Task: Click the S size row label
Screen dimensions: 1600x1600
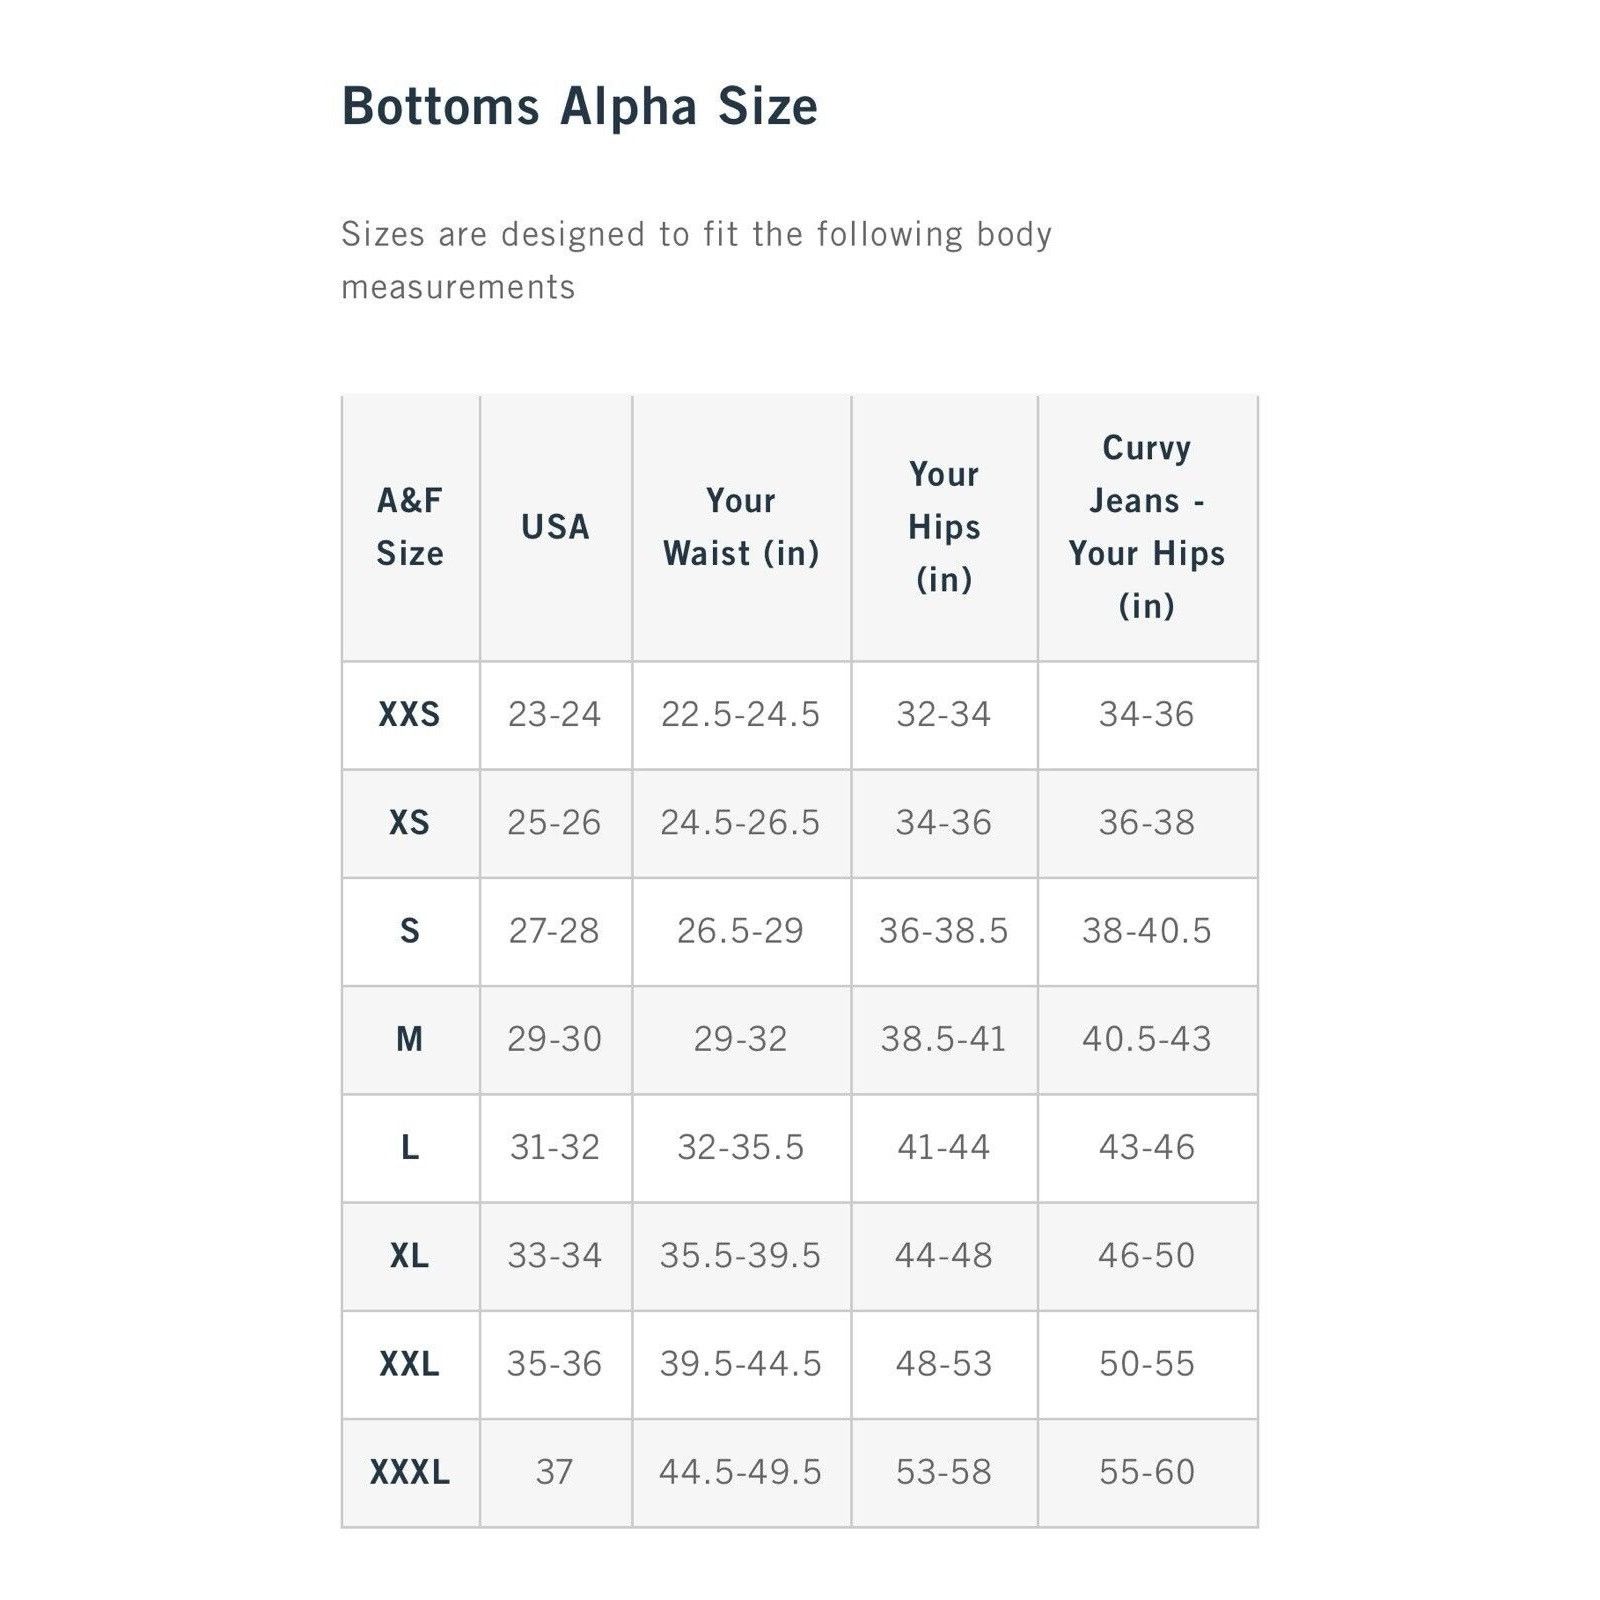Action: (x=410, y=931)
